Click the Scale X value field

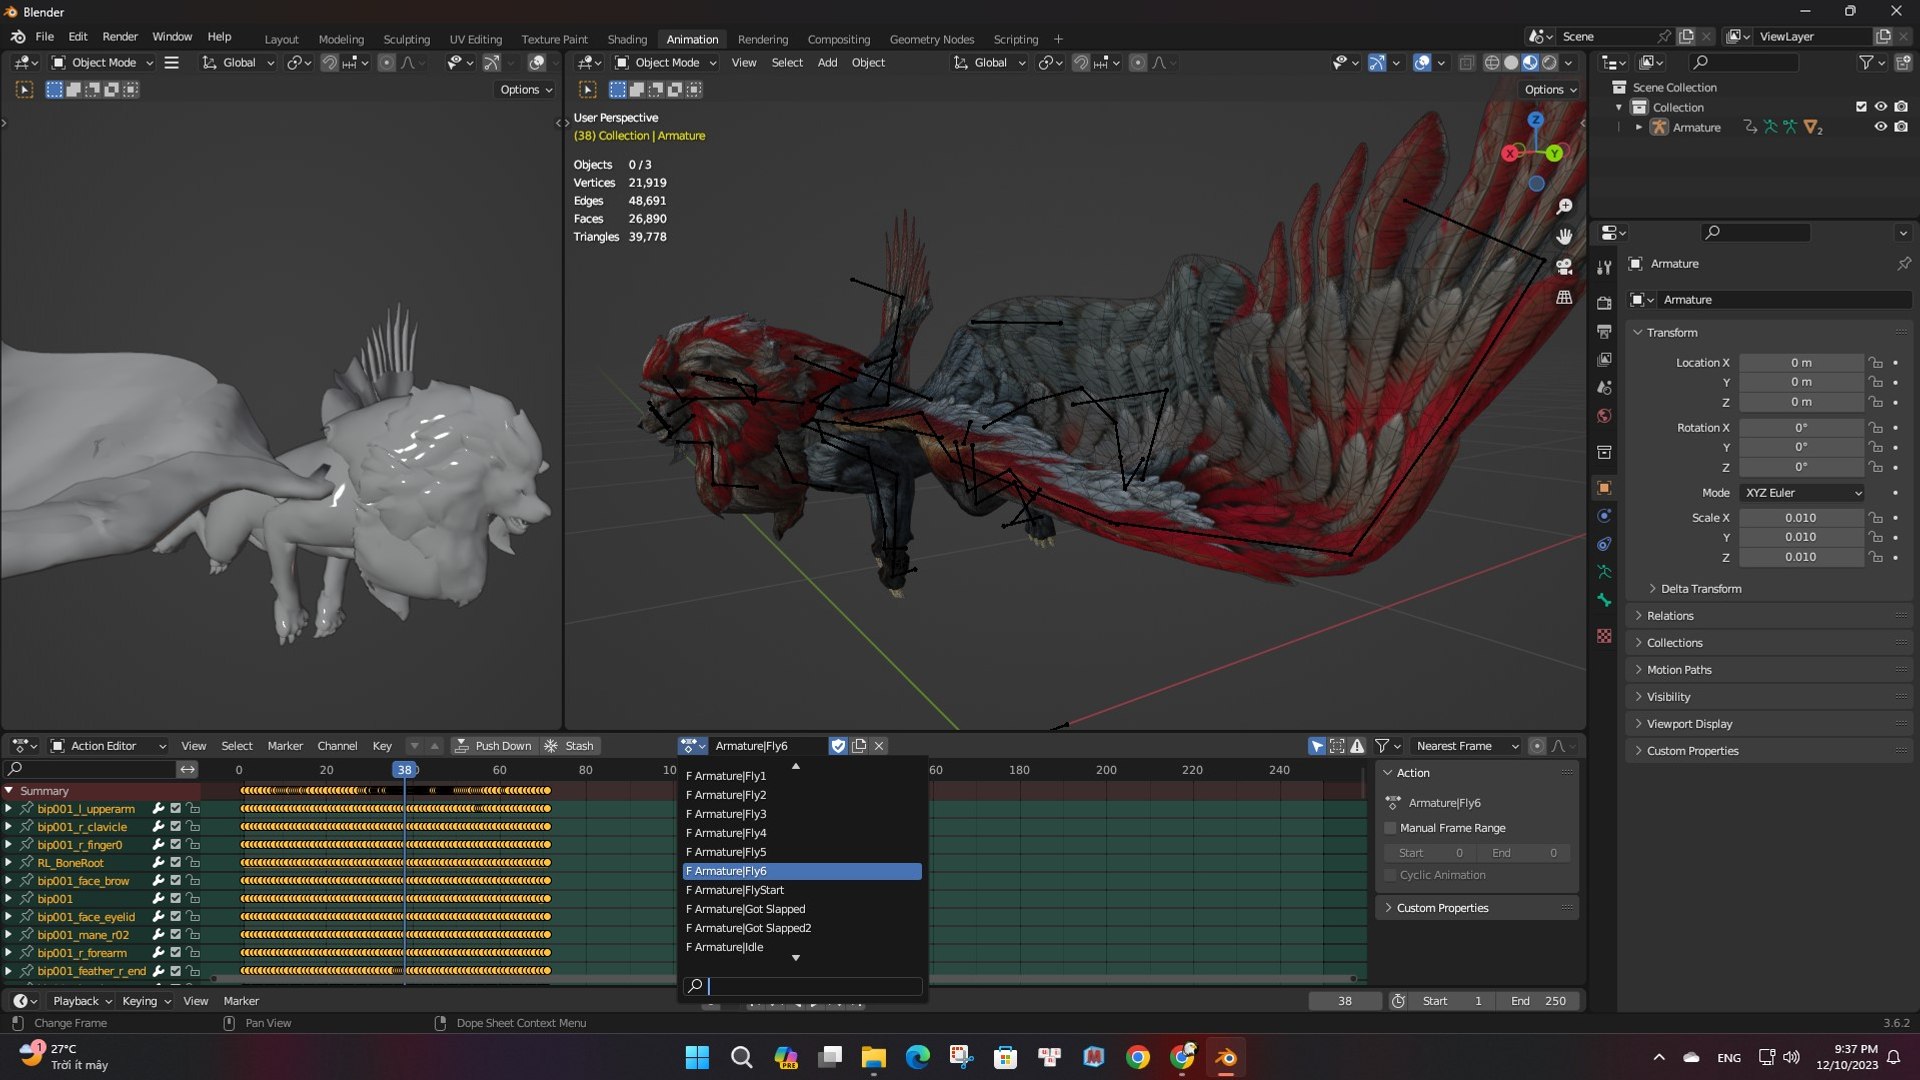click(1800, 518)
